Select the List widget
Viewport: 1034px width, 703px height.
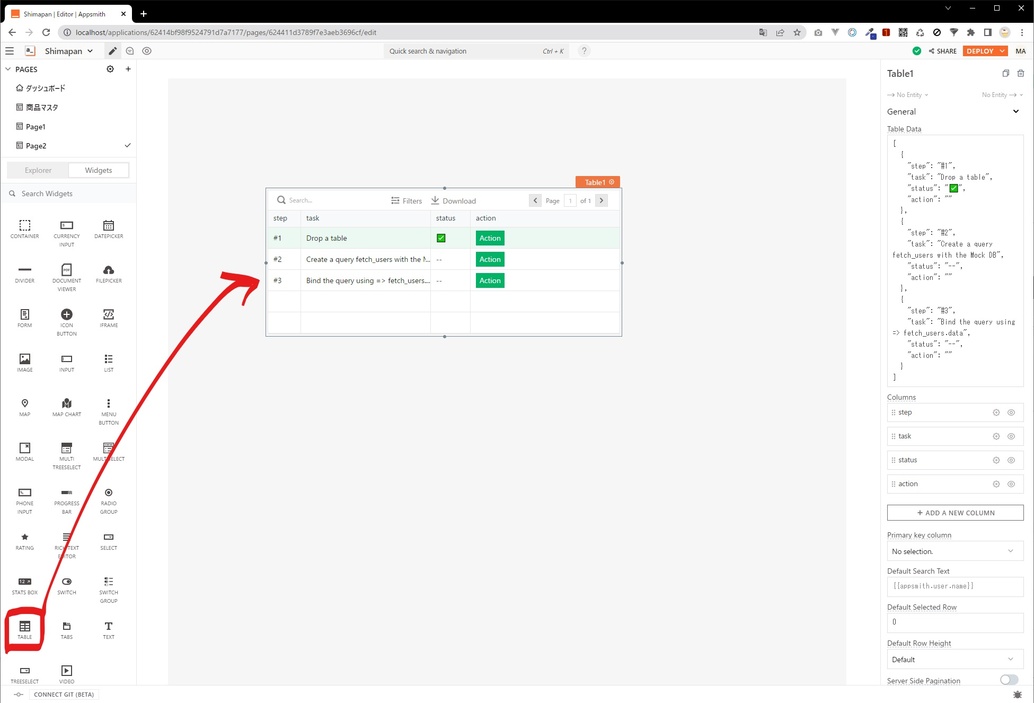pos(109,363)
